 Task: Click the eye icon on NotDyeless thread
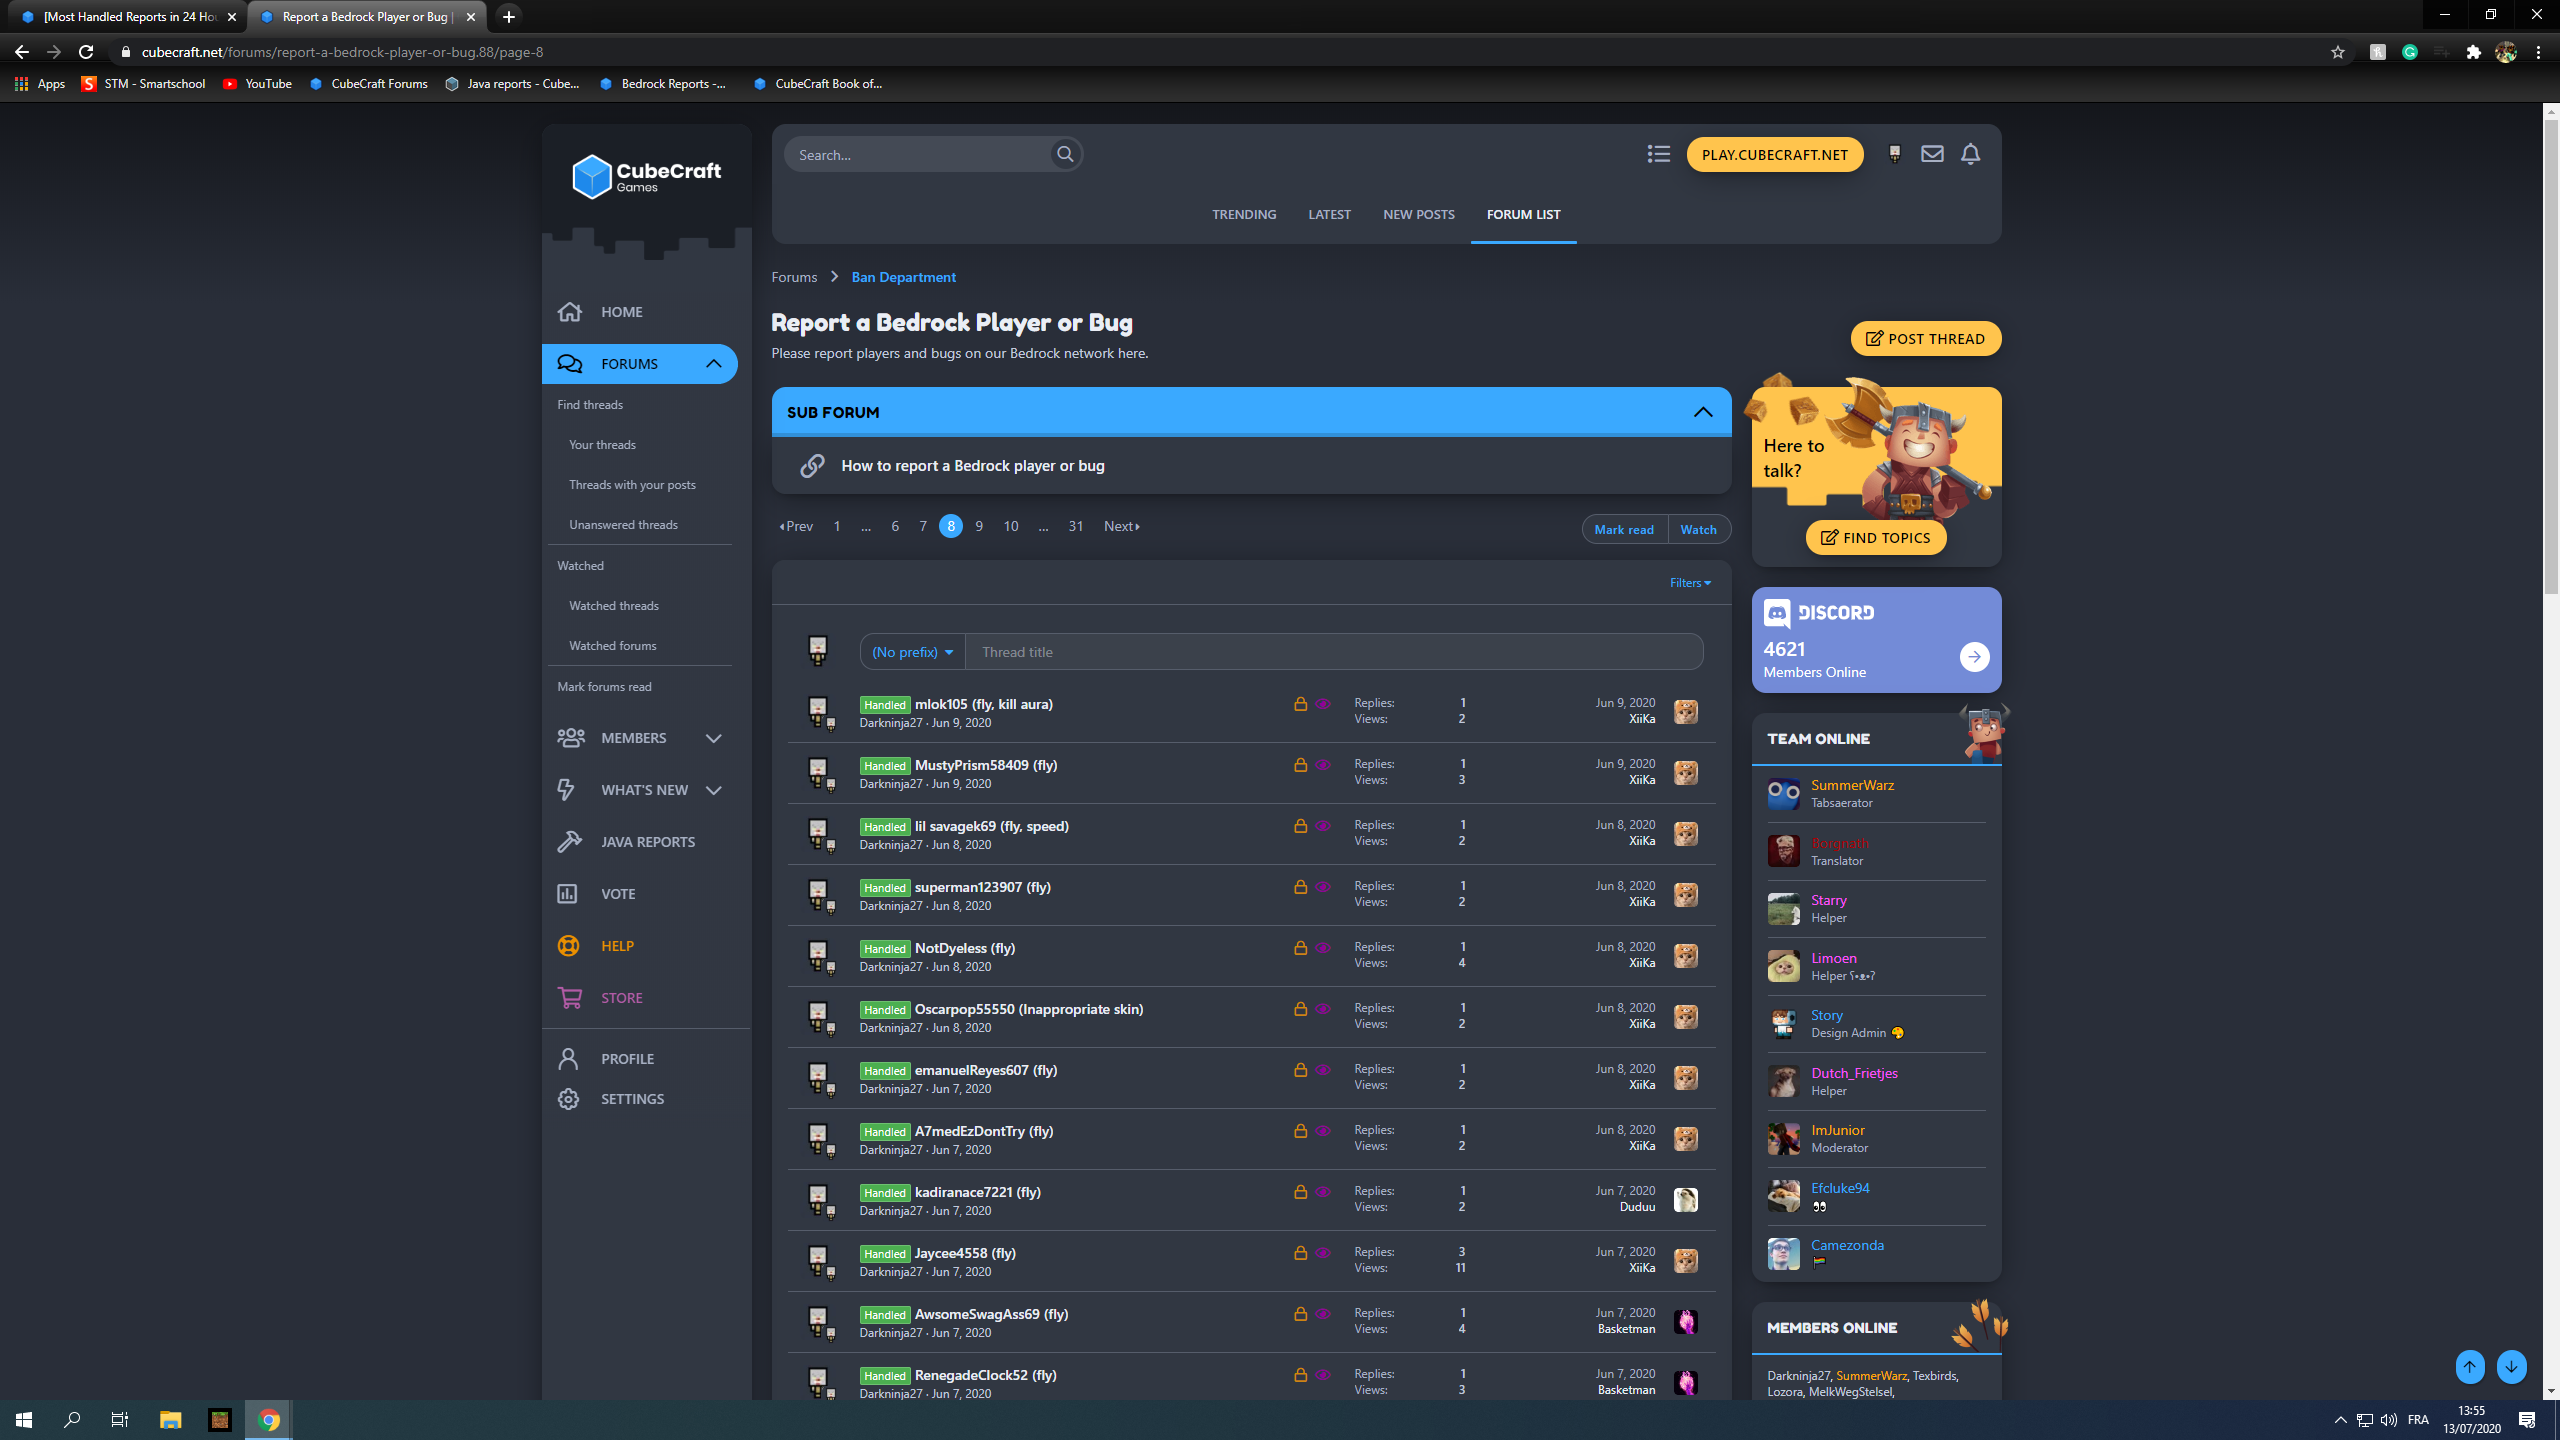[1323, 948]
